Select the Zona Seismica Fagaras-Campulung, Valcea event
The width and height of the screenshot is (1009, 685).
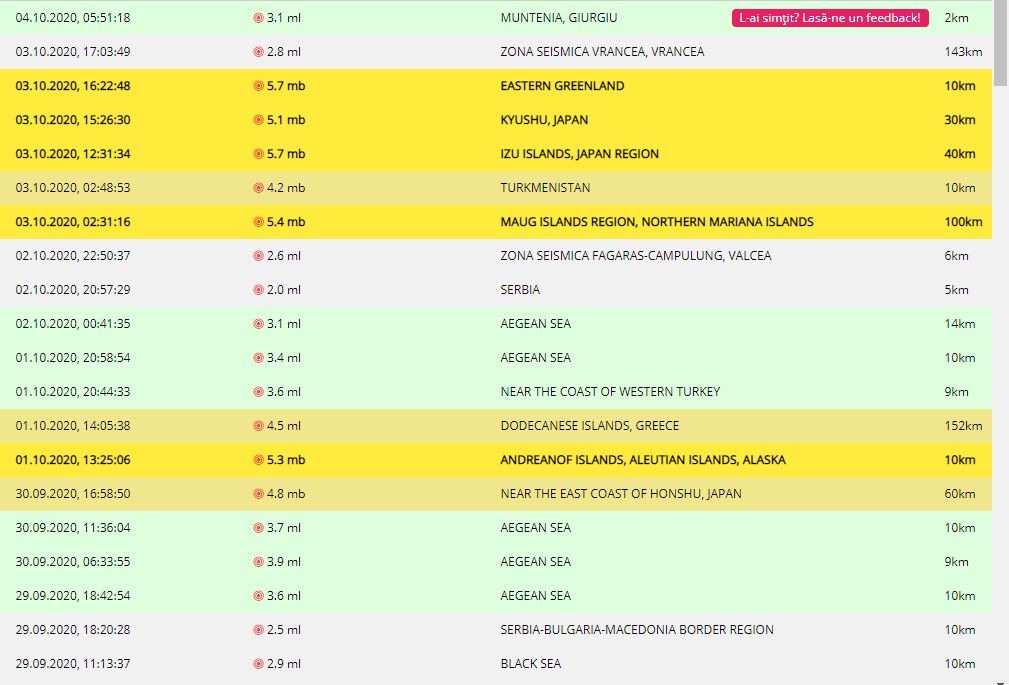click(635, 256)
